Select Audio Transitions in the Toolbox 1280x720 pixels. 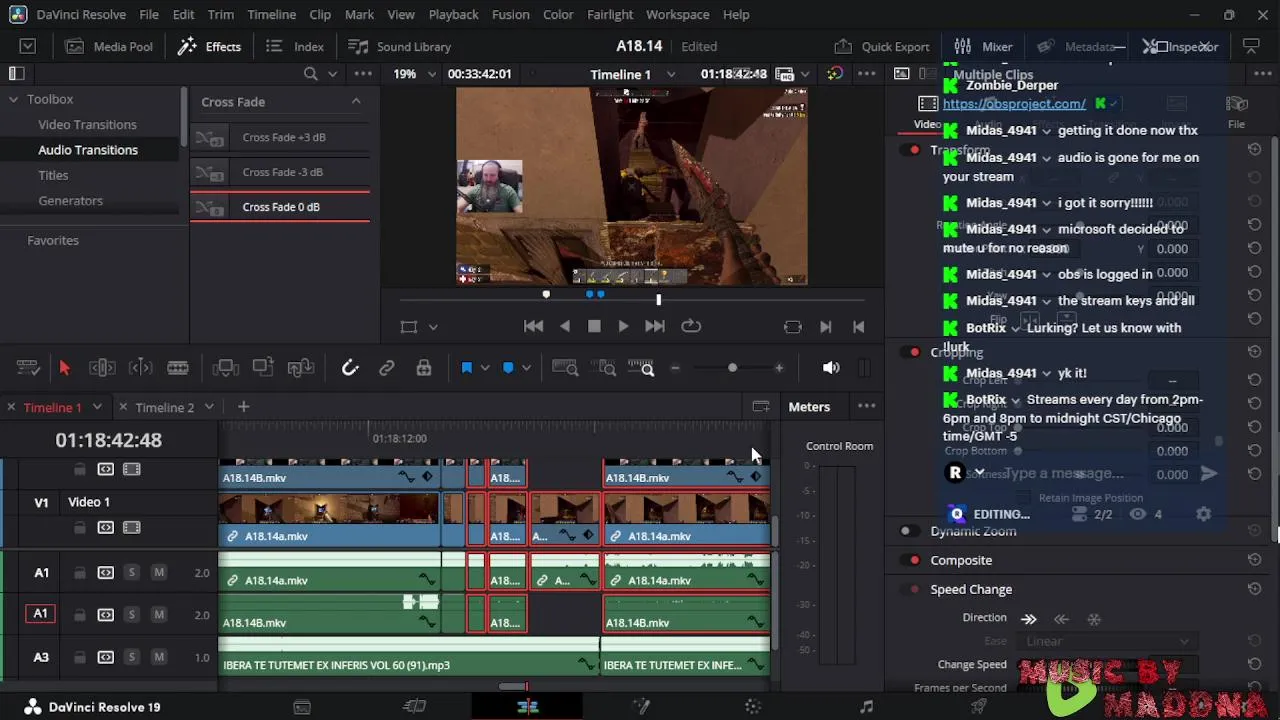[88, 150]
